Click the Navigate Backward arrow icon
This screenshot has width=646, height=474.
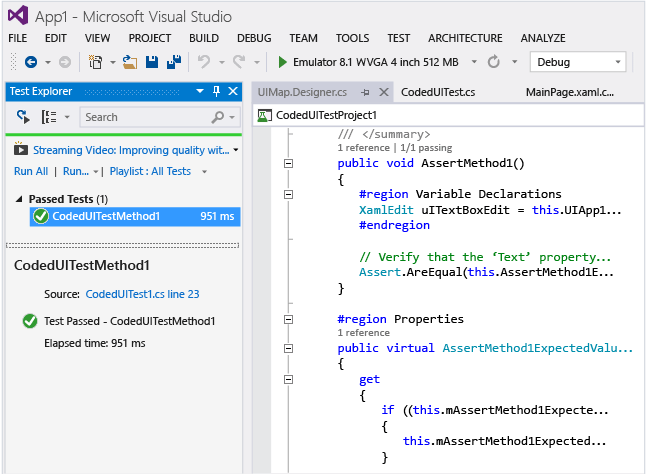(31, 62)
